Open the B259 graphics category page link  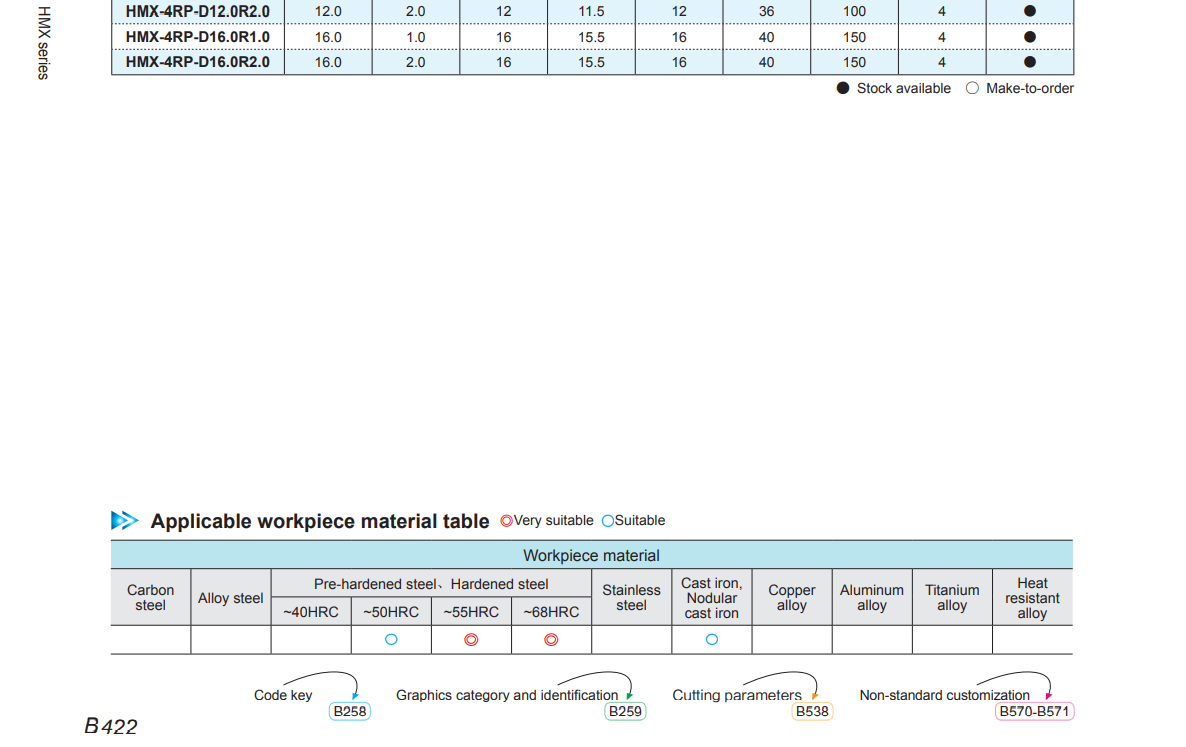(625, 712)
